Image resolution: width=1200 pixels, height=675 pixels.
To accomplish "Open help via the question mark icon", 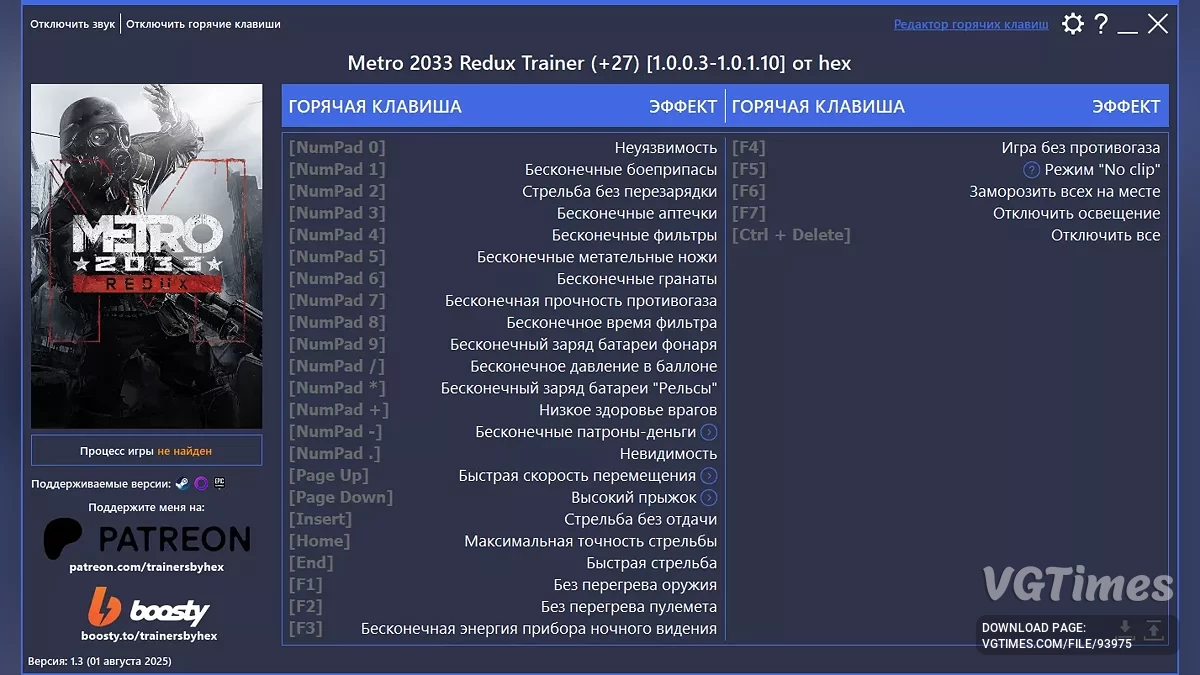I will point(1101,24).
